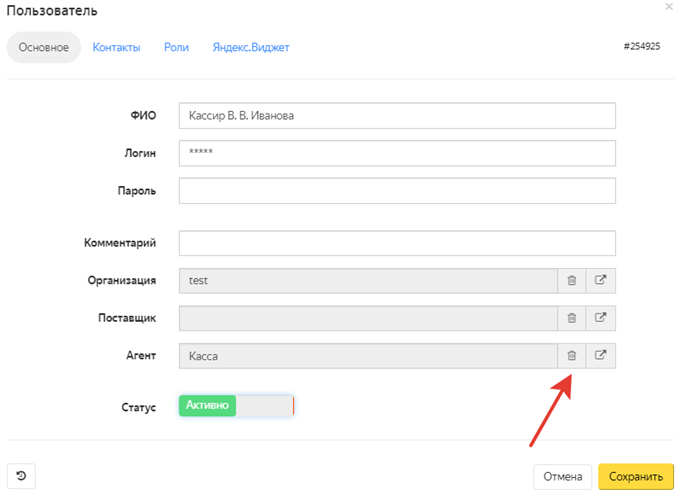Image resolution: width=690 pixels, height=503 pixels.
Task: Delete the Агент value using trash icon
Action: point(572,356)
